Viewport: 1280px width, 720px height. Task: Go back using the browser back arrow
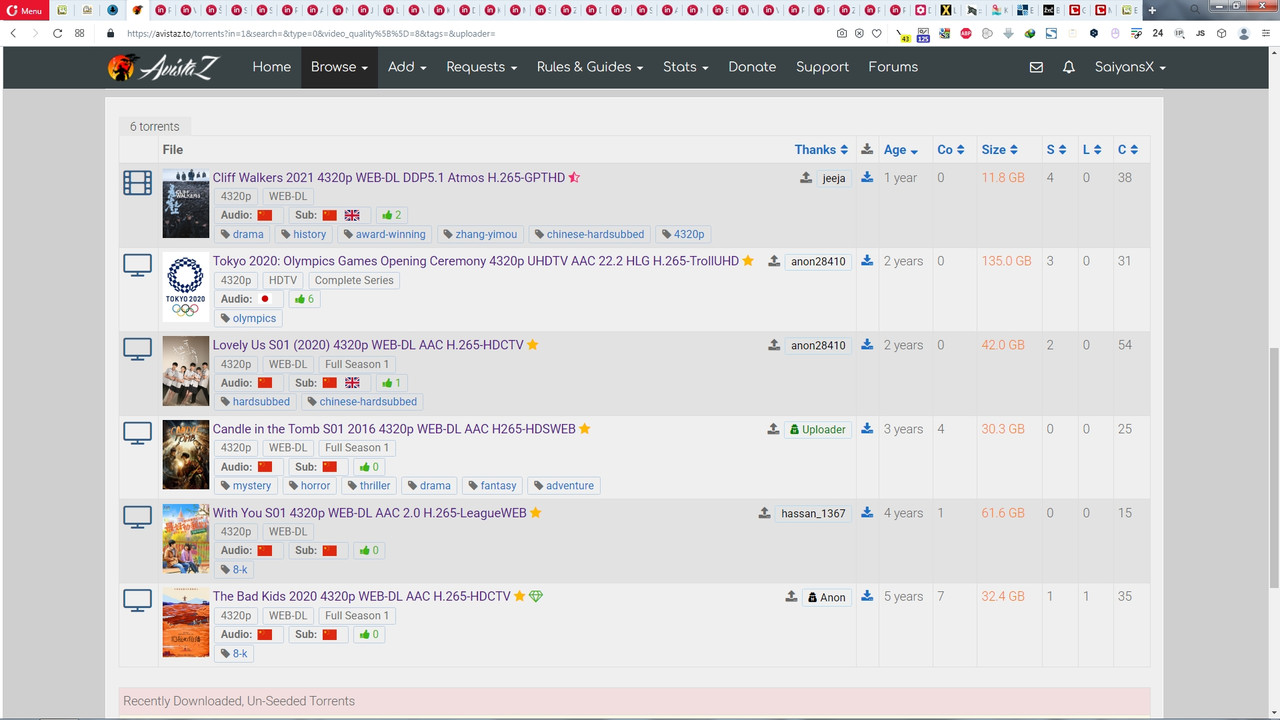click(13, 33)
